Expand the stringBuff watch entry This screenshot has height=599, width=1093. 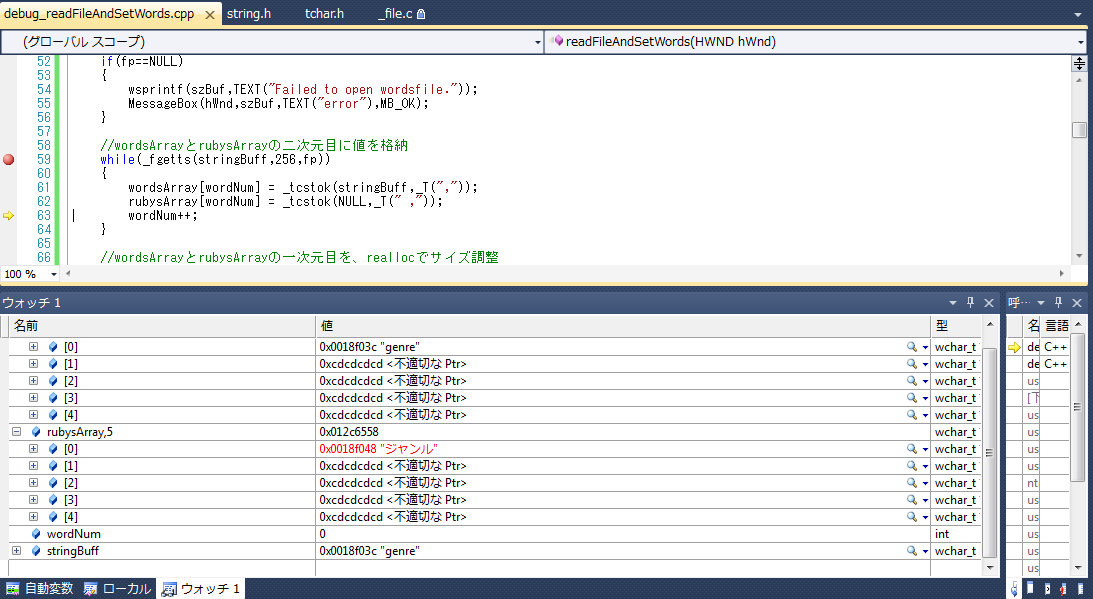[x=17, y=551]
